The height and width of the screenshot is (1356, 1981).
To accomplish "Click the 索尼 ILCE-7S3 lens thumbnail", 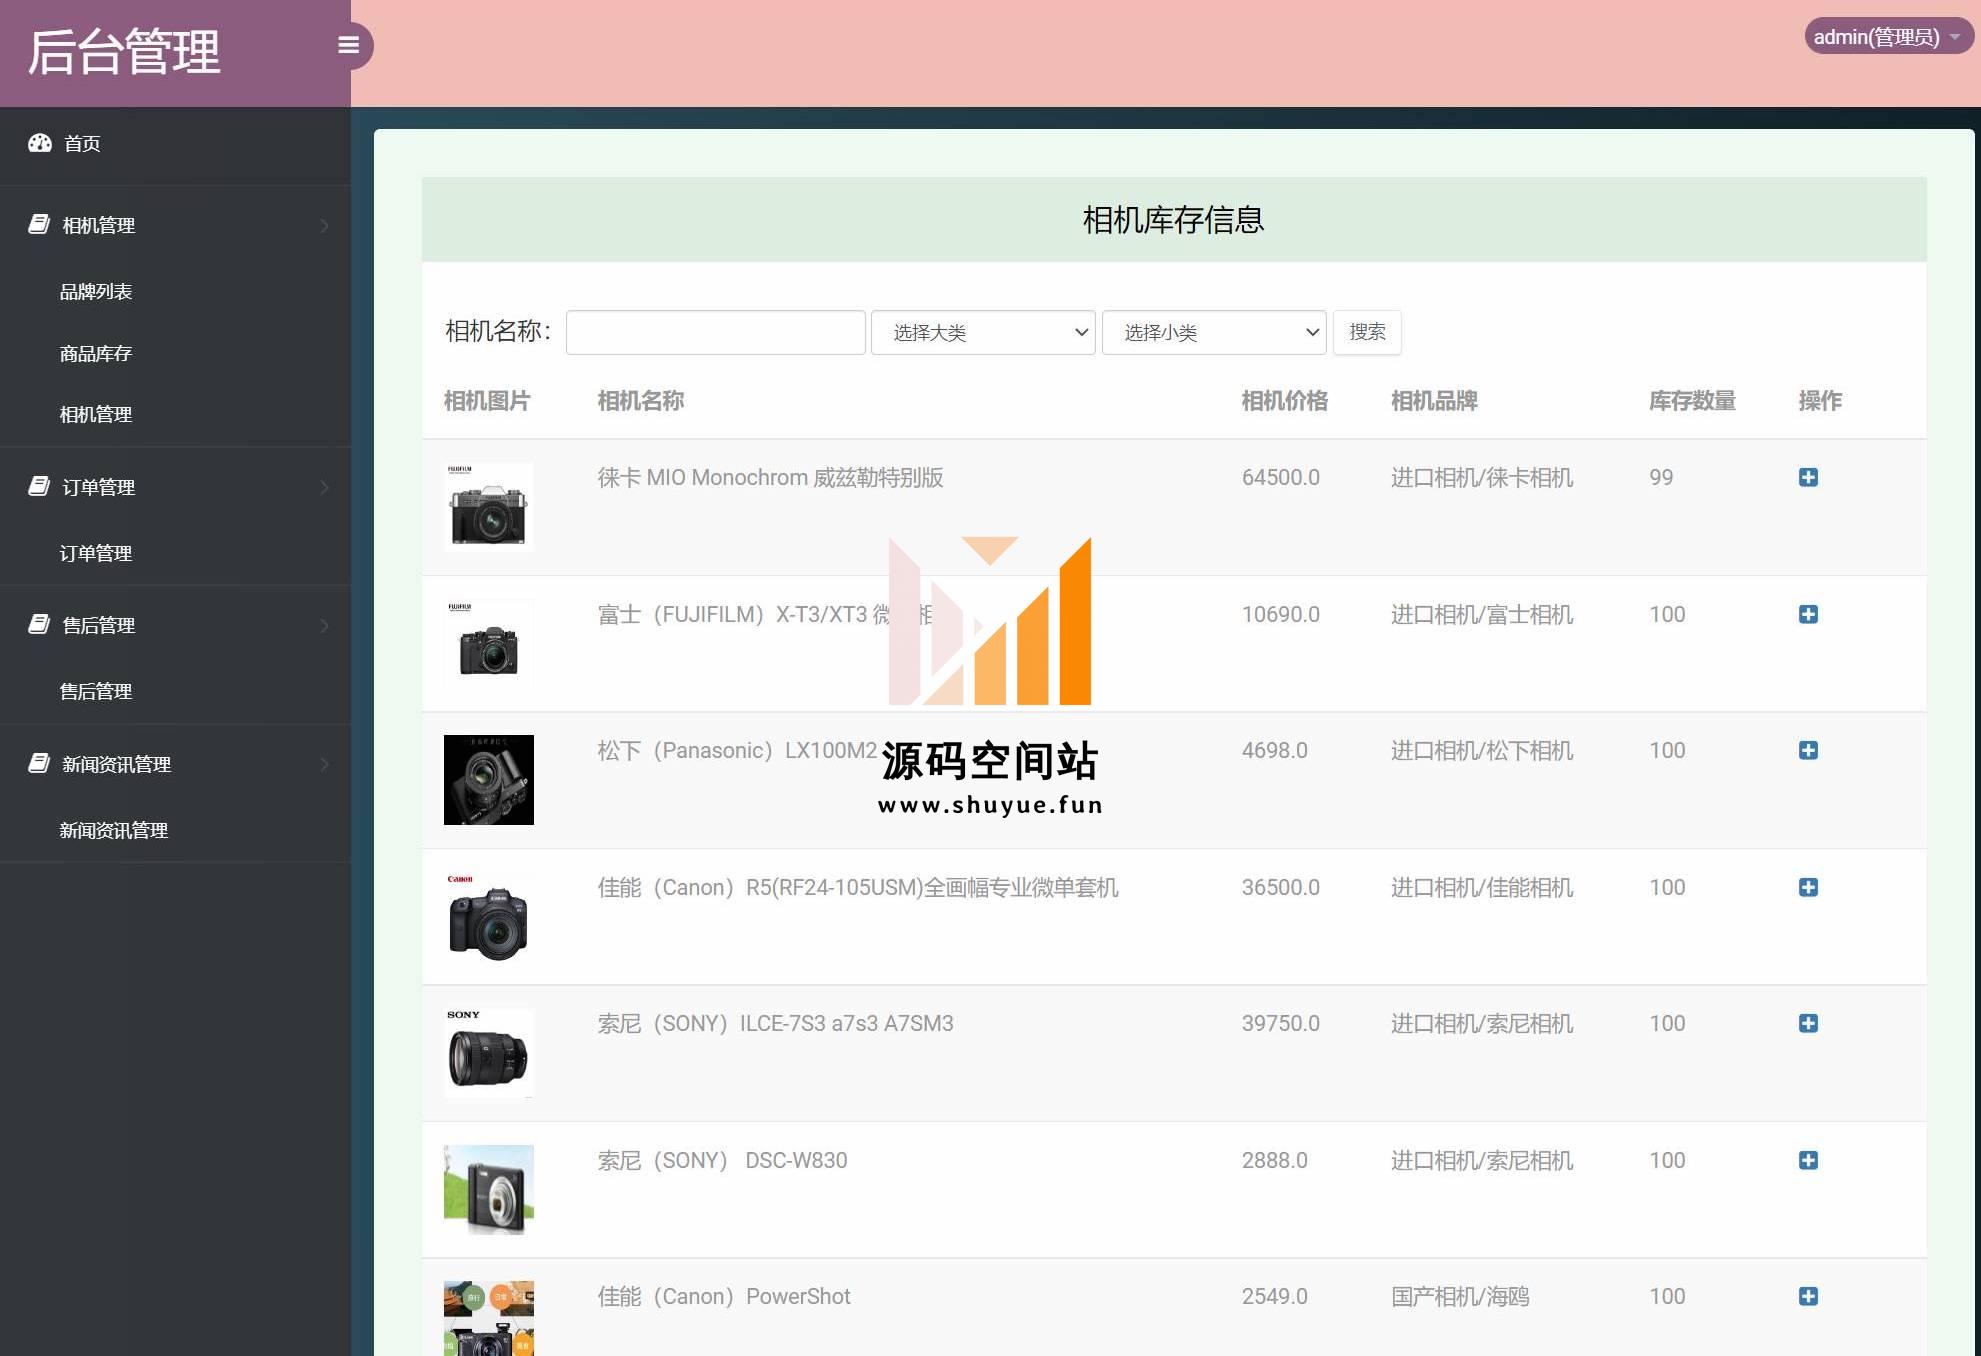I will (489, 1053).
